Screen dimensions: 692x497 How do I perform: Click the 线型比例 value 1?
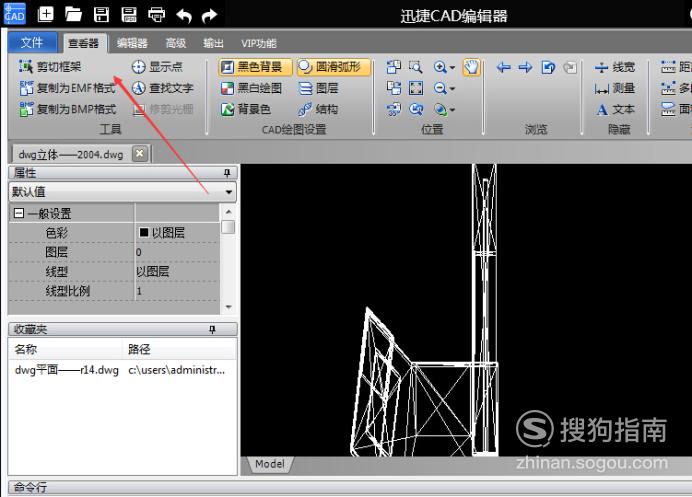[177, 291]
